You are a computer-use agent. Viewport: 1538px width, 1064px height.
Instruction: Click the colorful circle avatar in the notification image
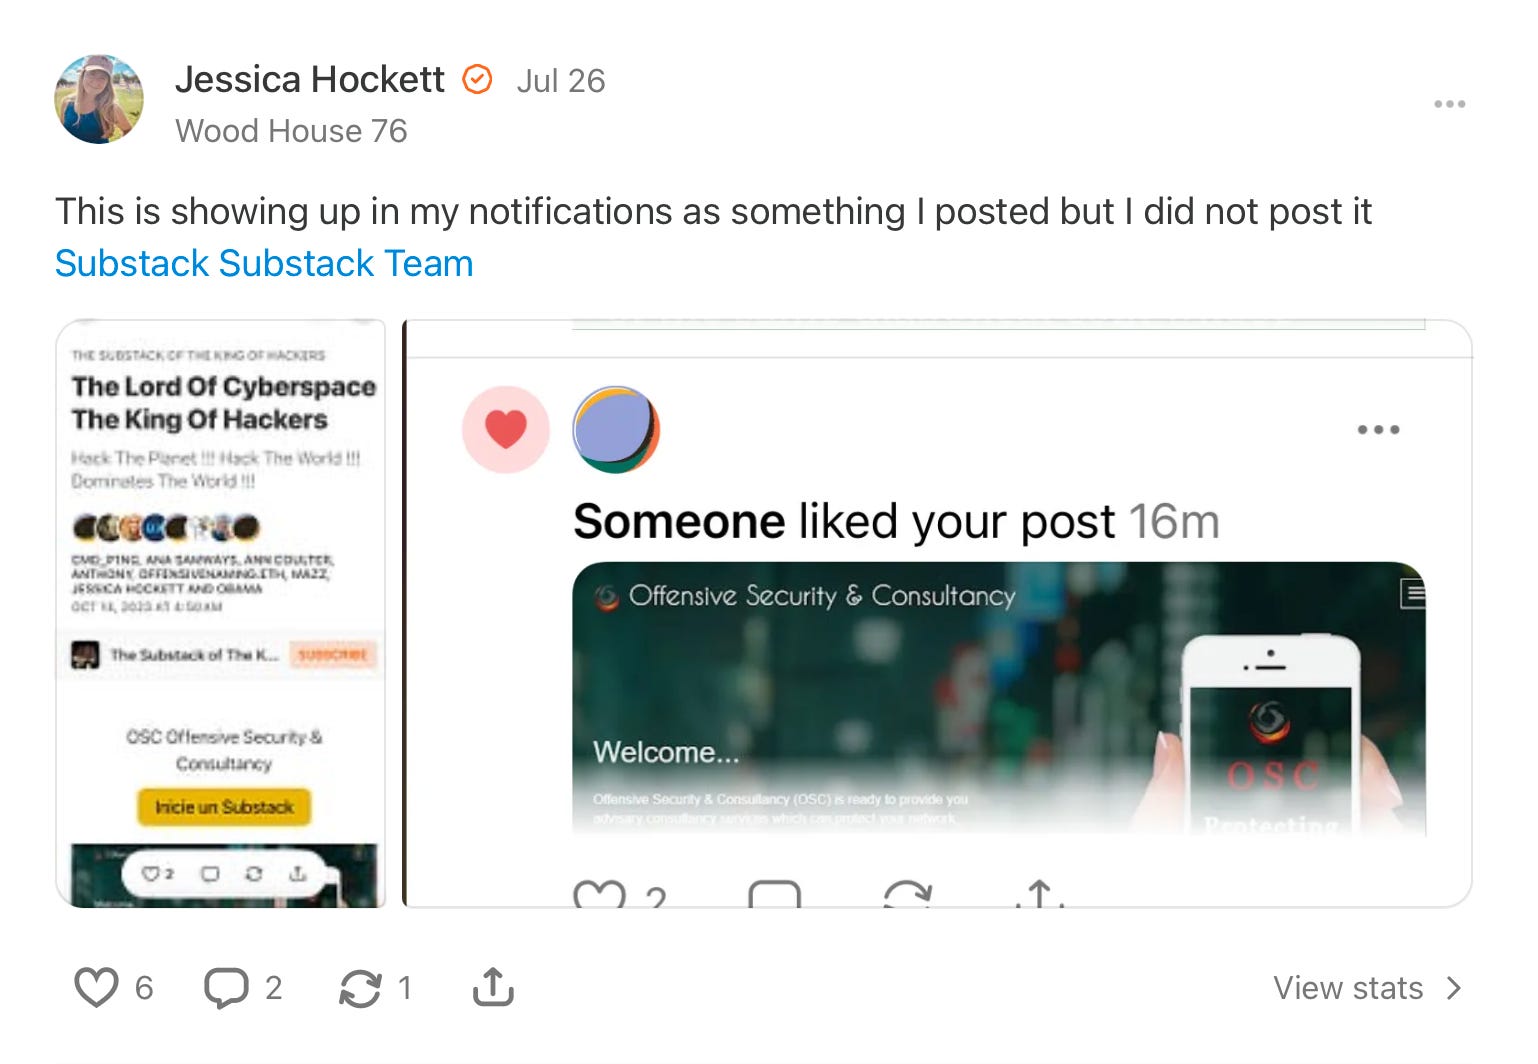click(616, 429)
